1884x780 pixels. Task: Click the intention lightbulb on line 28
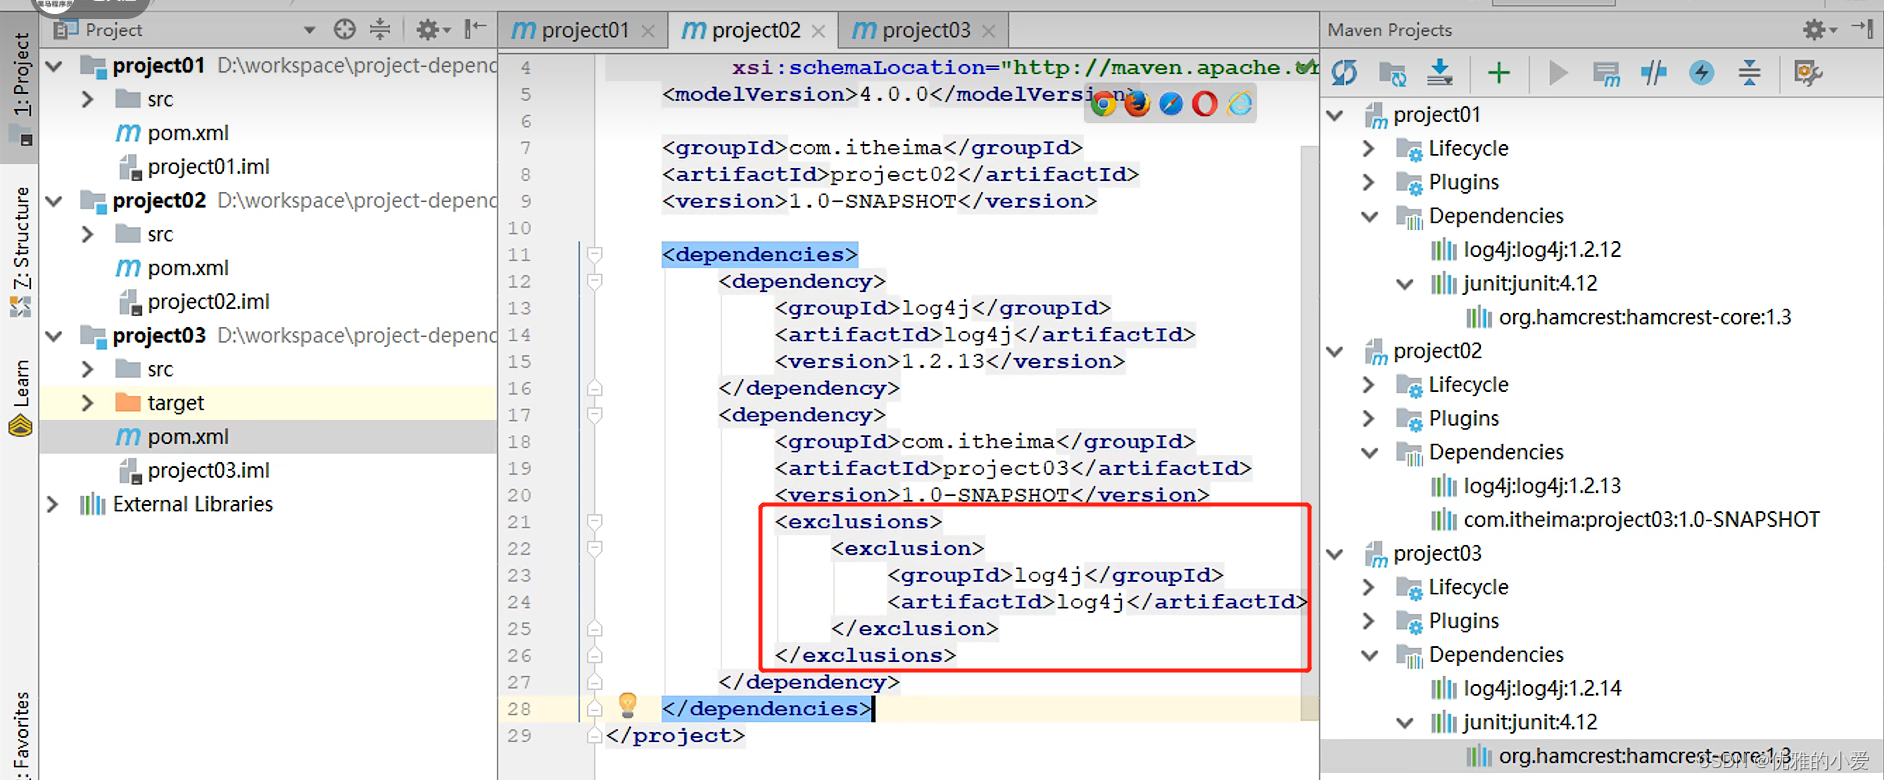point(627,705)
